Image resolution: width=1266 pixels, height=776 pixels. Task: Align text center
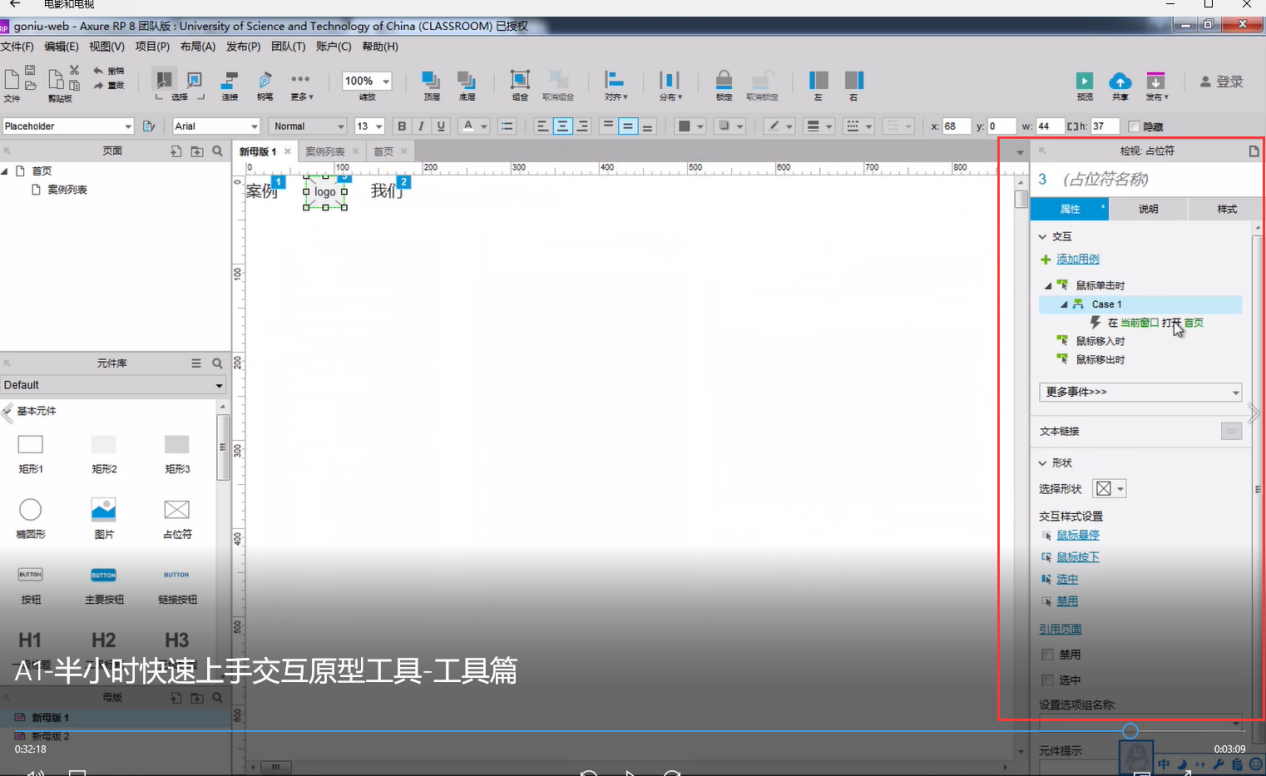562,126
